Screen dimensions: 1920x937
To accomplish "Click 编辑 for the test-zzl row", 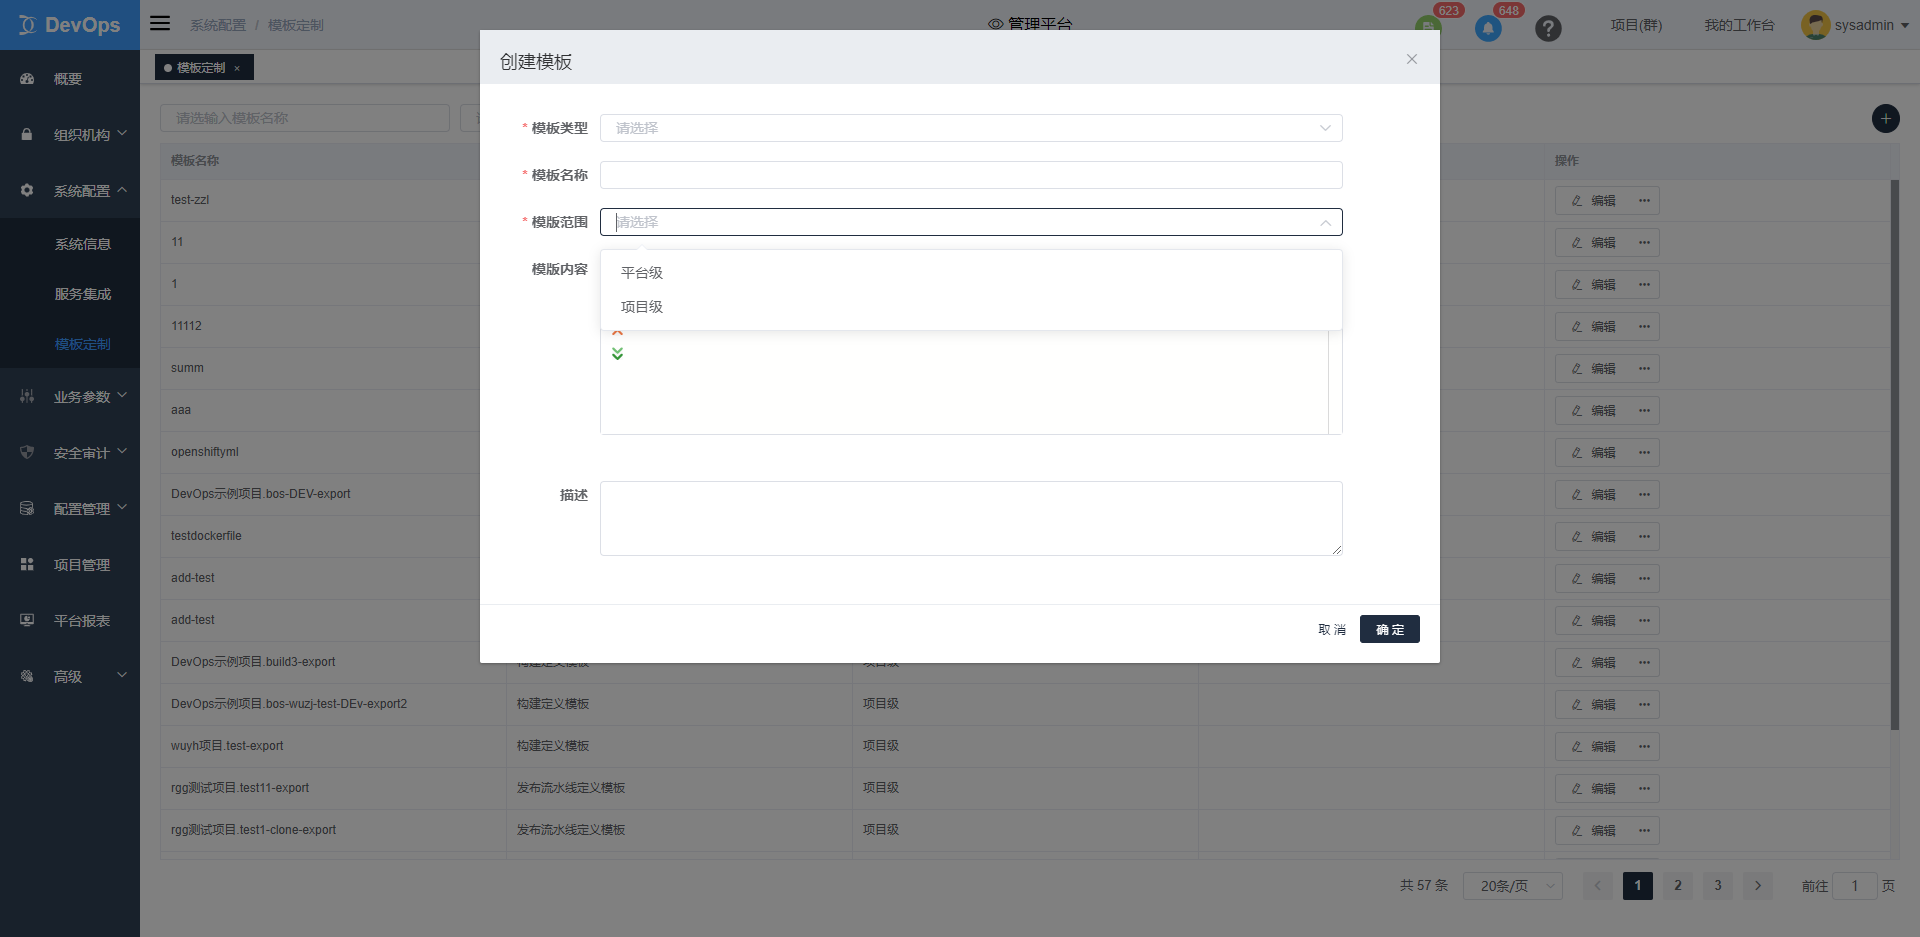I will tap(1593, 201).
